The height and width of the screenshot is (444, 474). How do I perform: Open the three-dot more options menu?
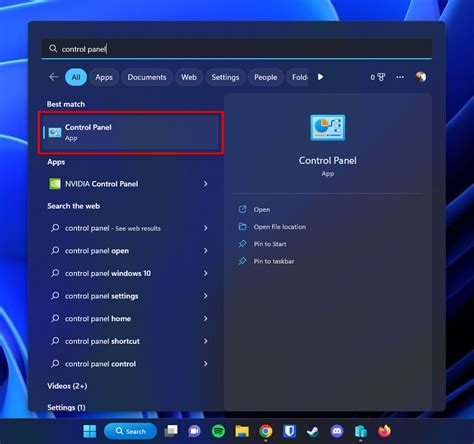(400, 77)
